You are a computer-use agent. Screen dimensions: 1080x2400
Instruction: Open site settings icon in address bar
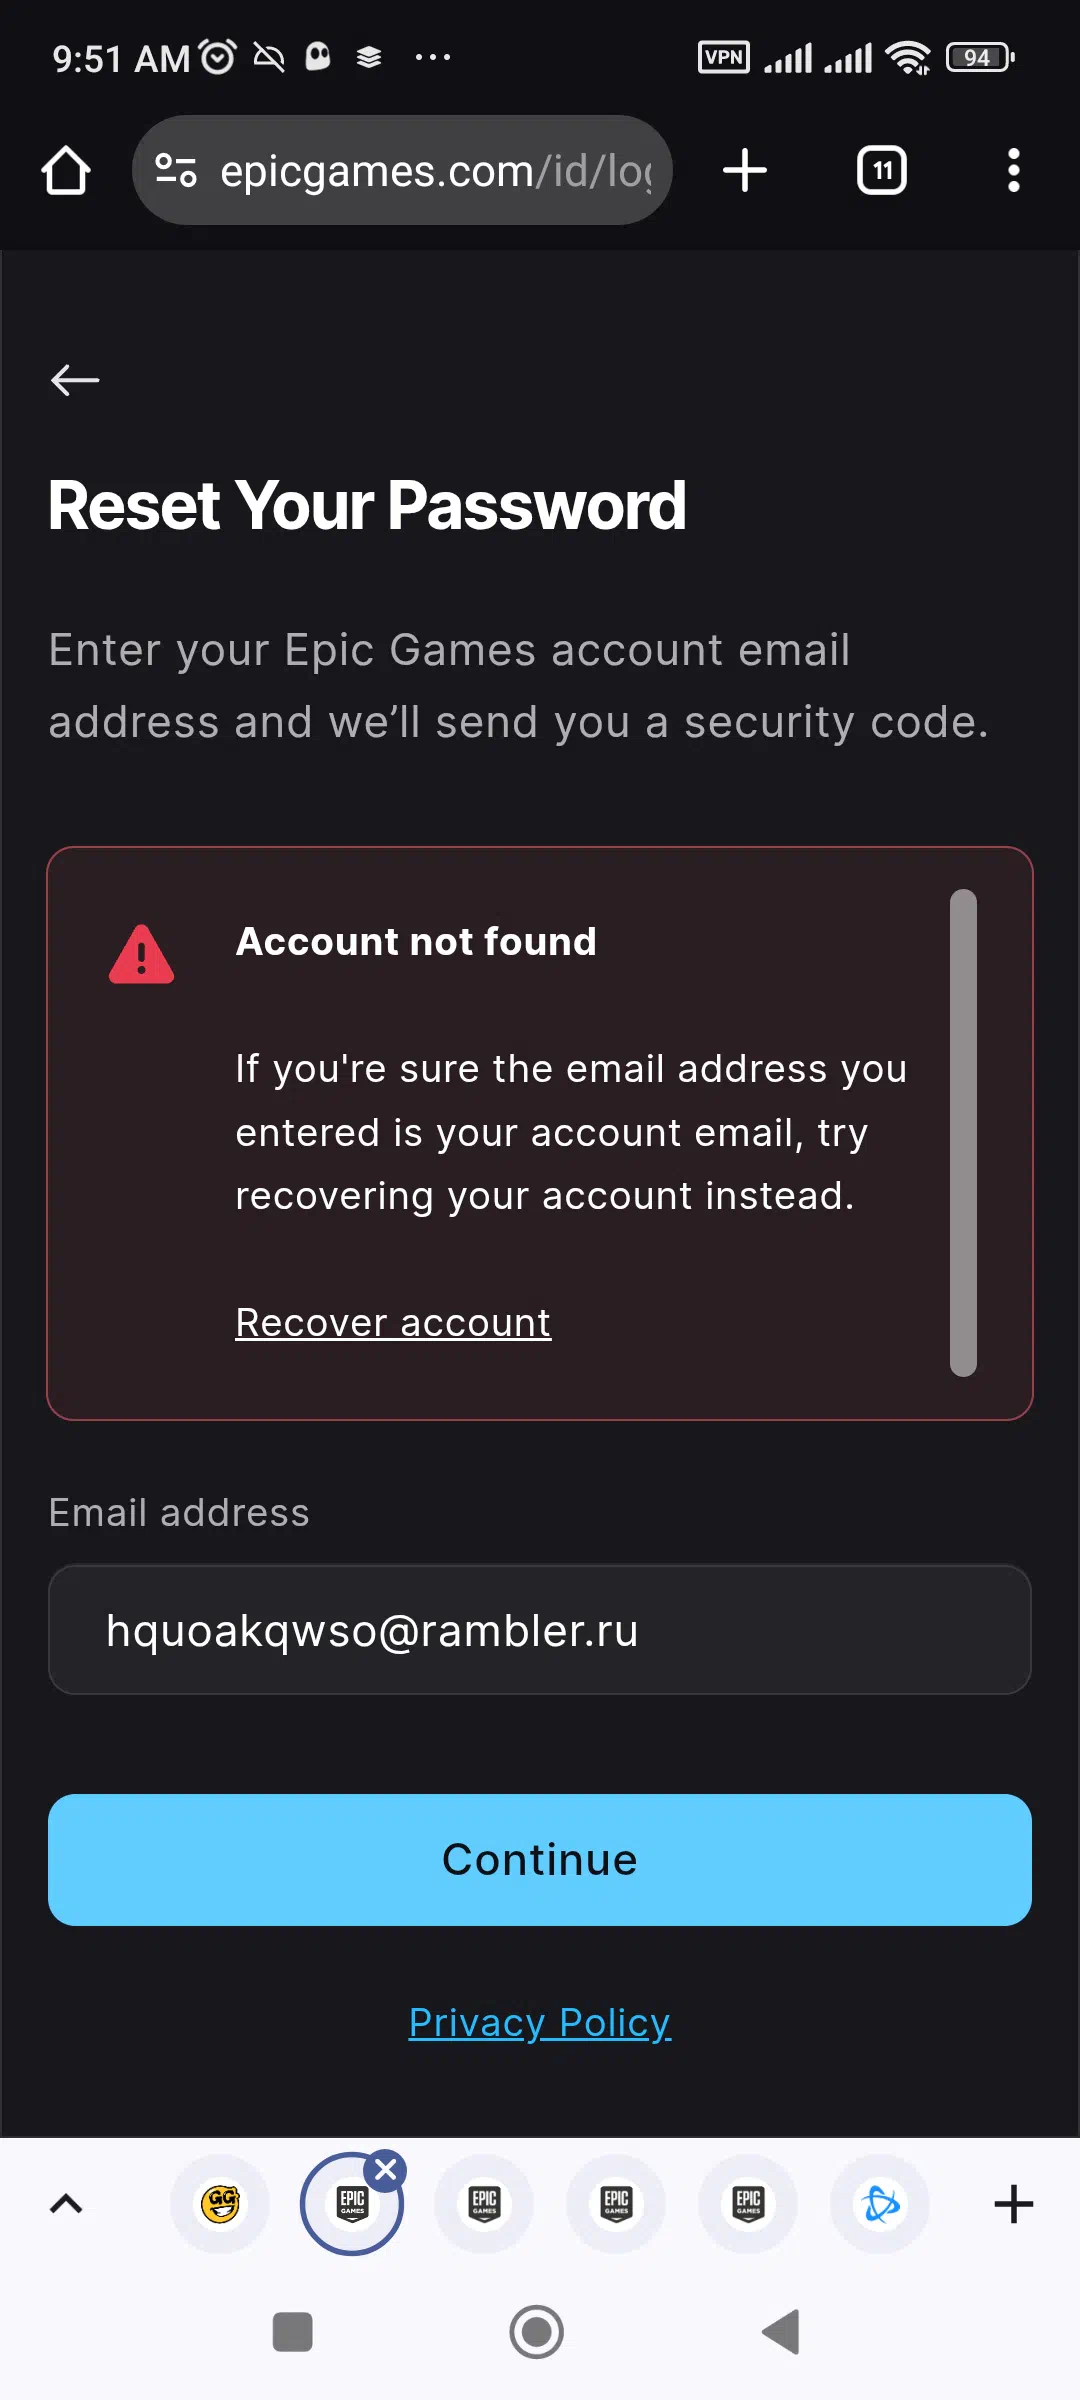[x=176, y=170]
